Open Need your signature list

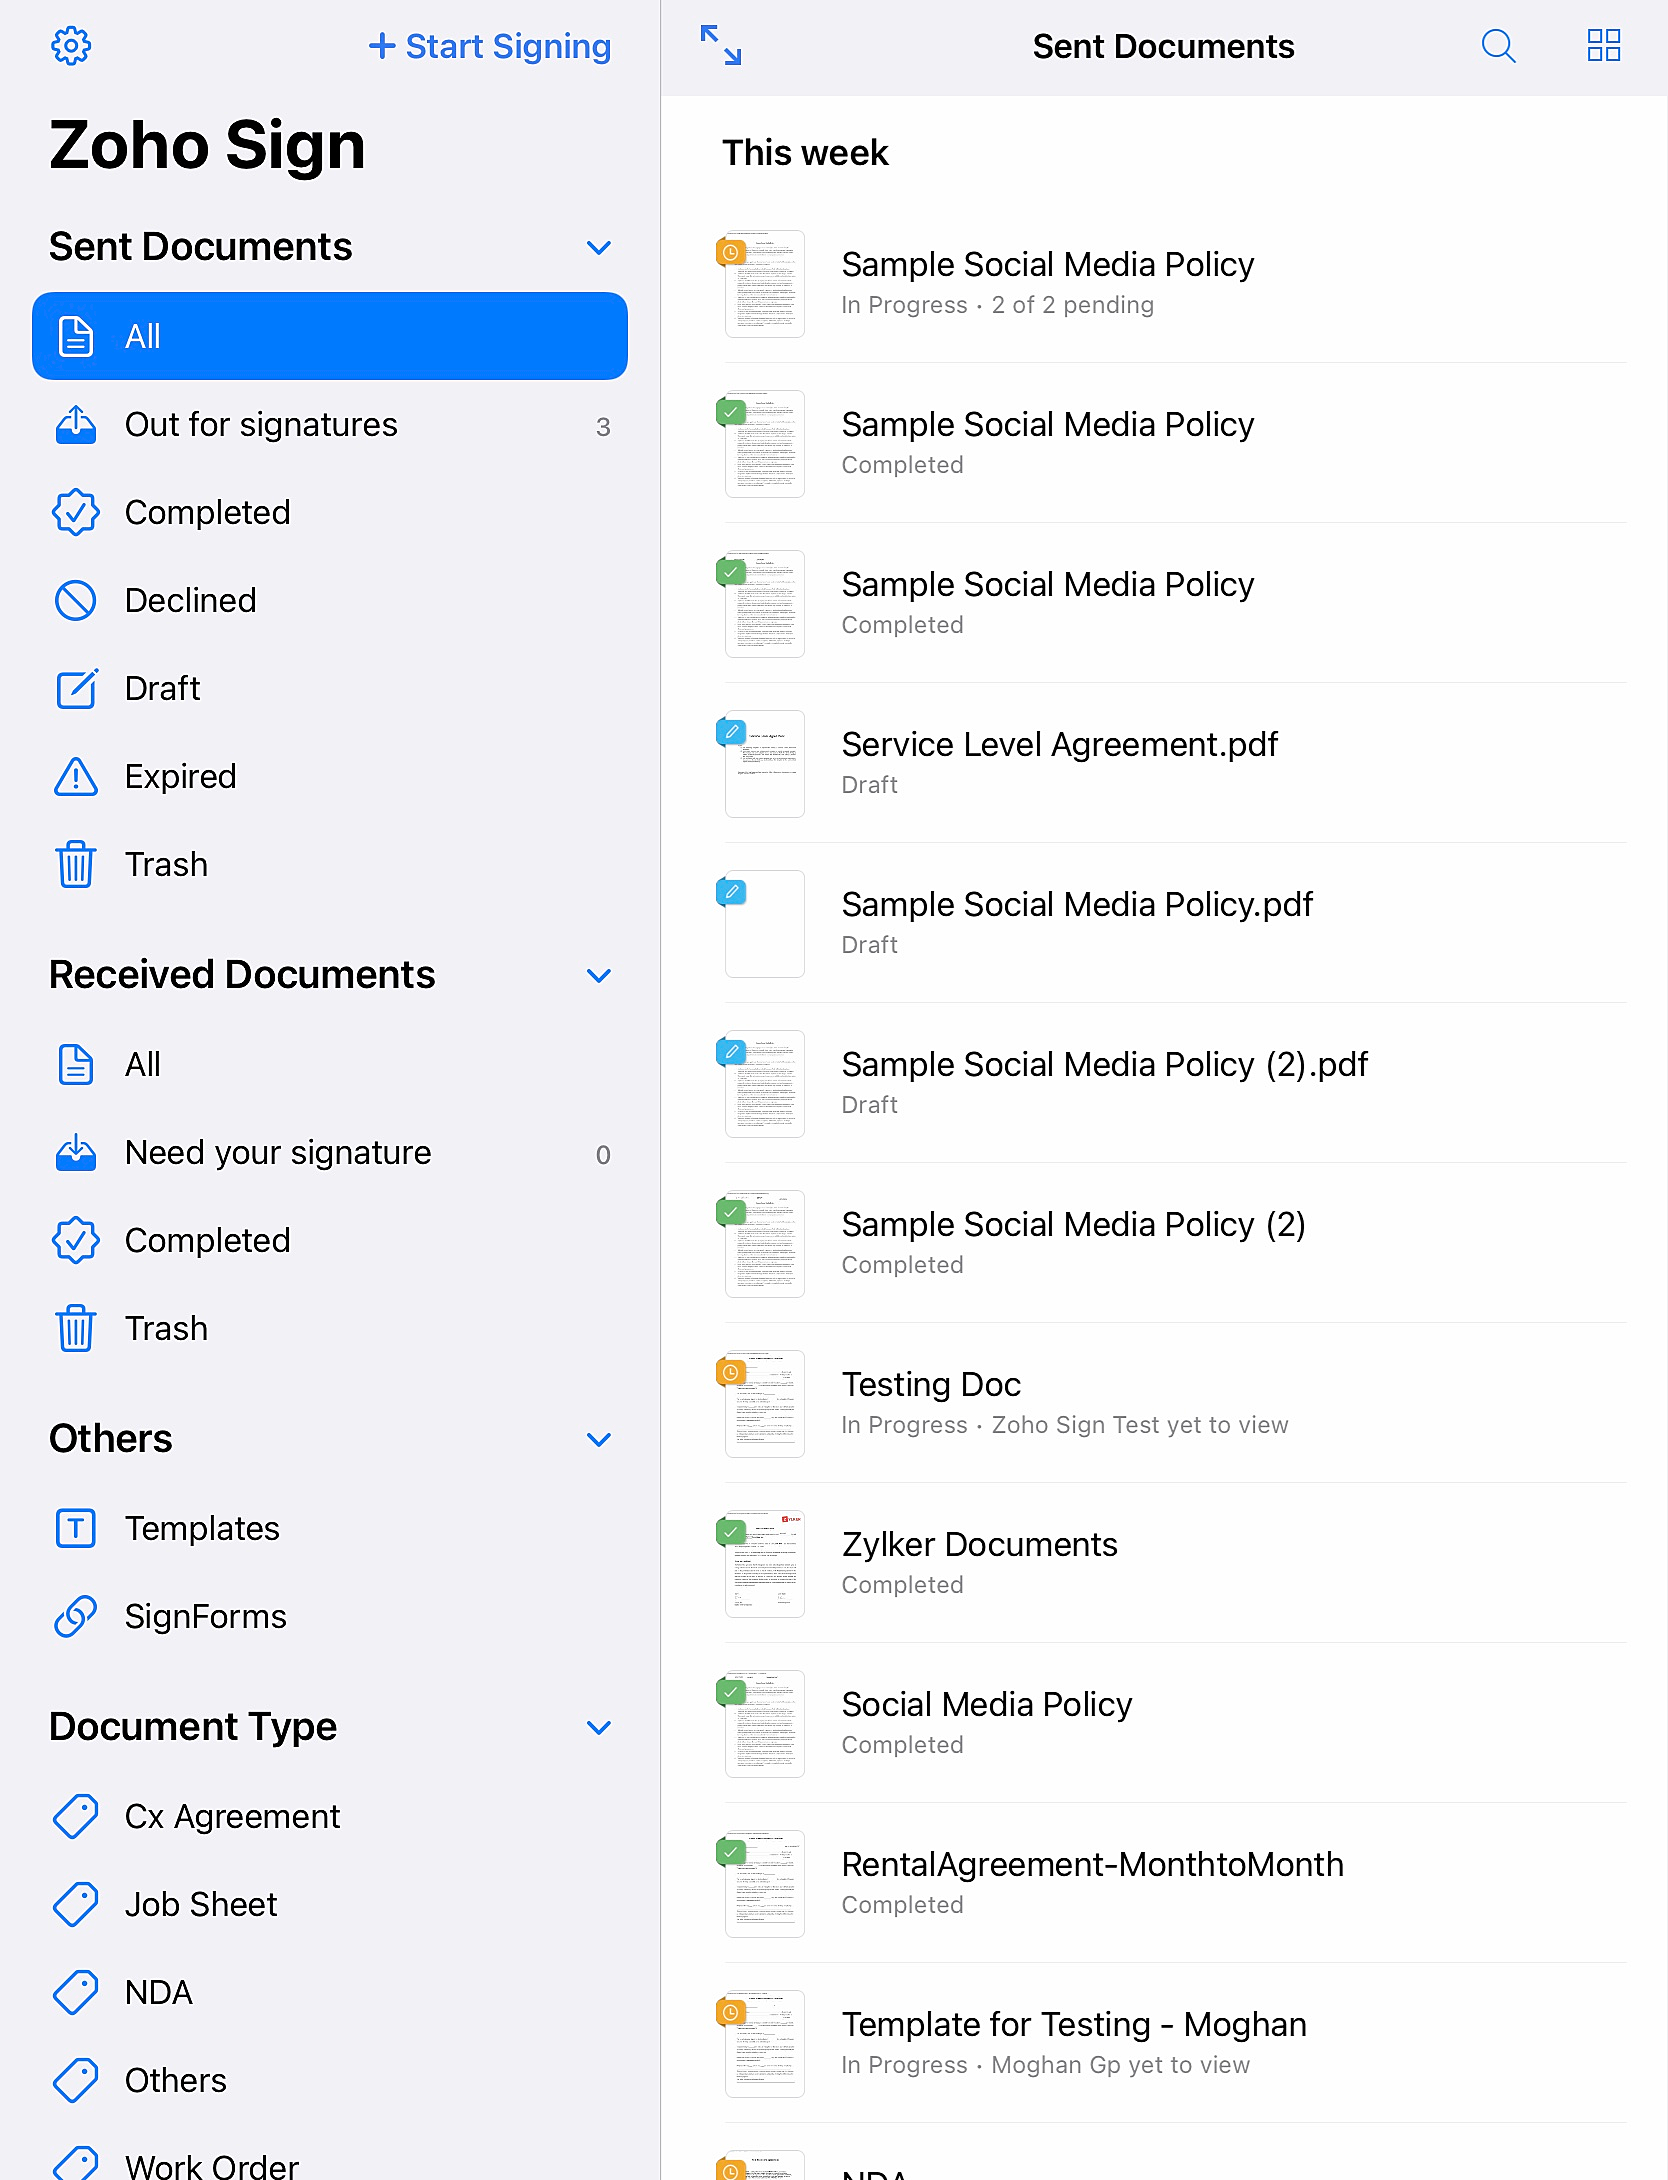pos(330,1153)
